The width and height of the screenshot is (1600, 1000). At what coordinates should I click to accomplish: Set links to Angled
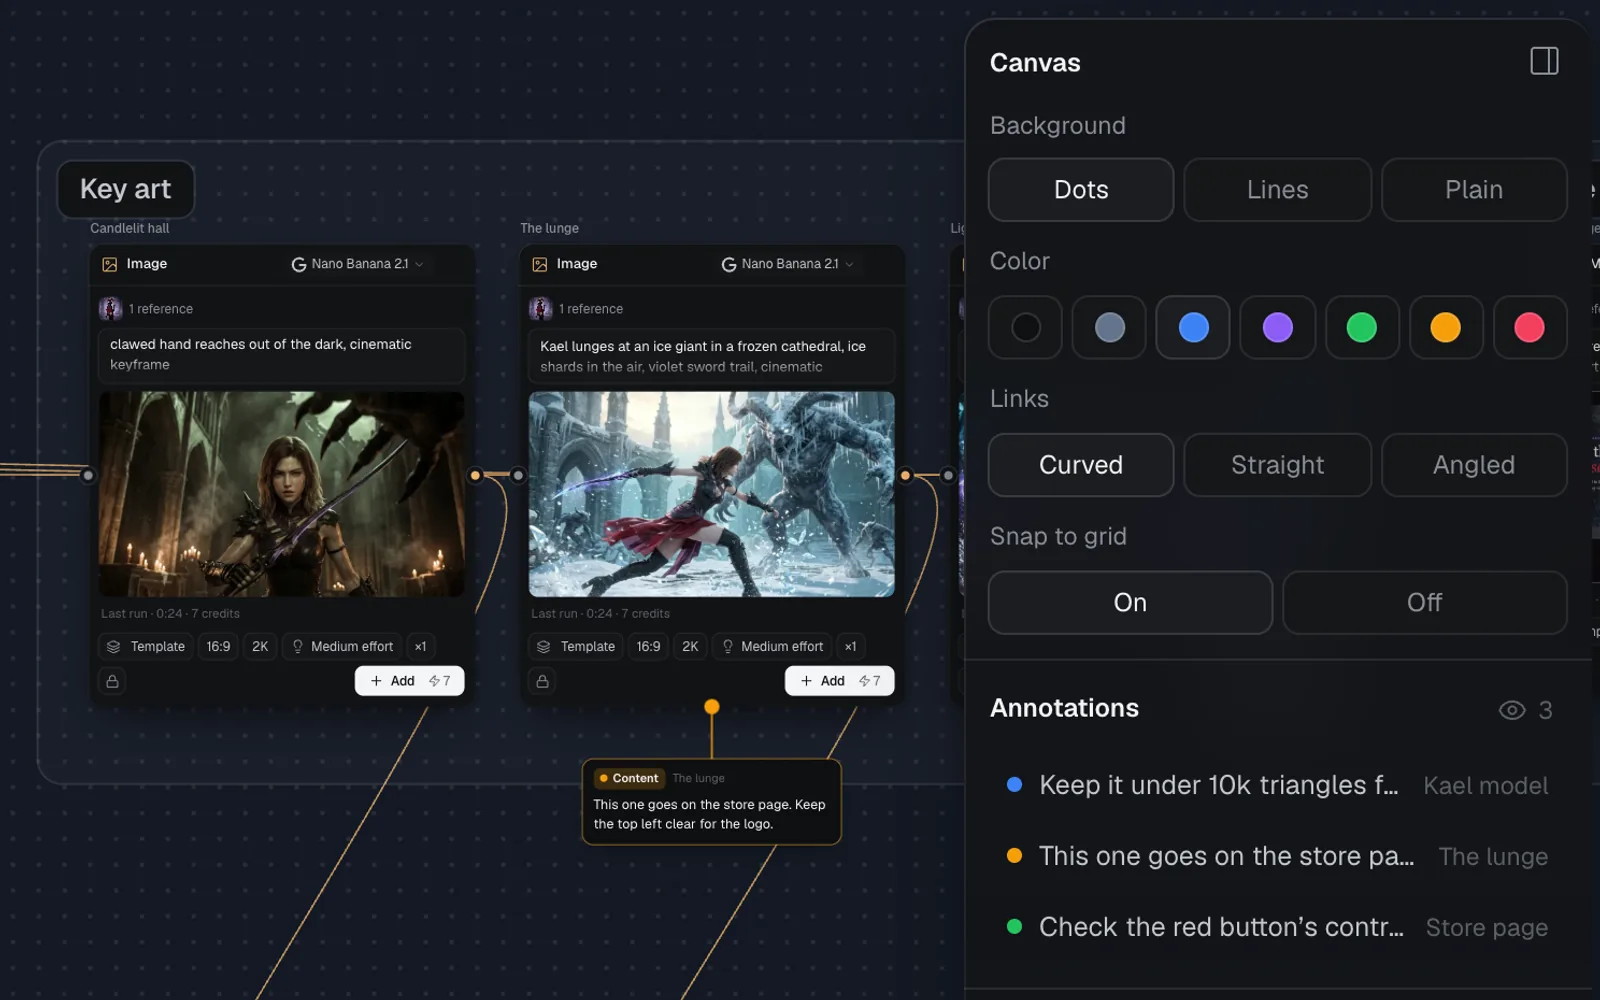(1474, 465)
